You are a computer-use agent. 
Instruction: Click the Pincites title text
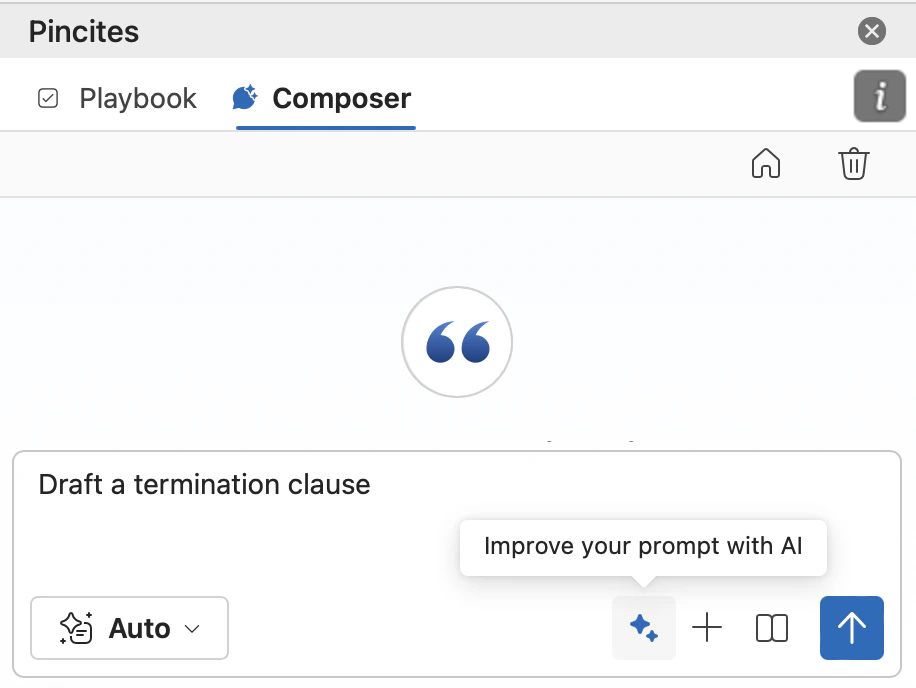tap(83, 31)
